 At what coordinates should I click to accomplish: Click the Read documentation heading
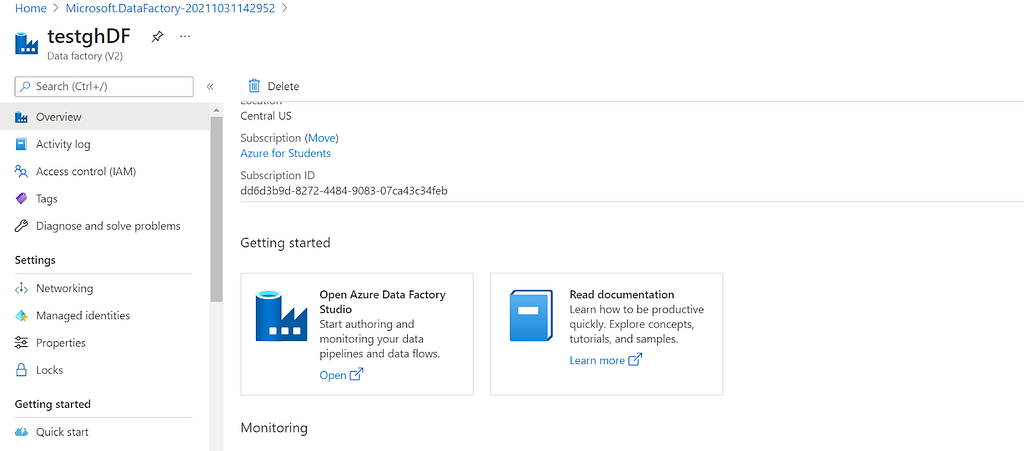click(622, 294)
